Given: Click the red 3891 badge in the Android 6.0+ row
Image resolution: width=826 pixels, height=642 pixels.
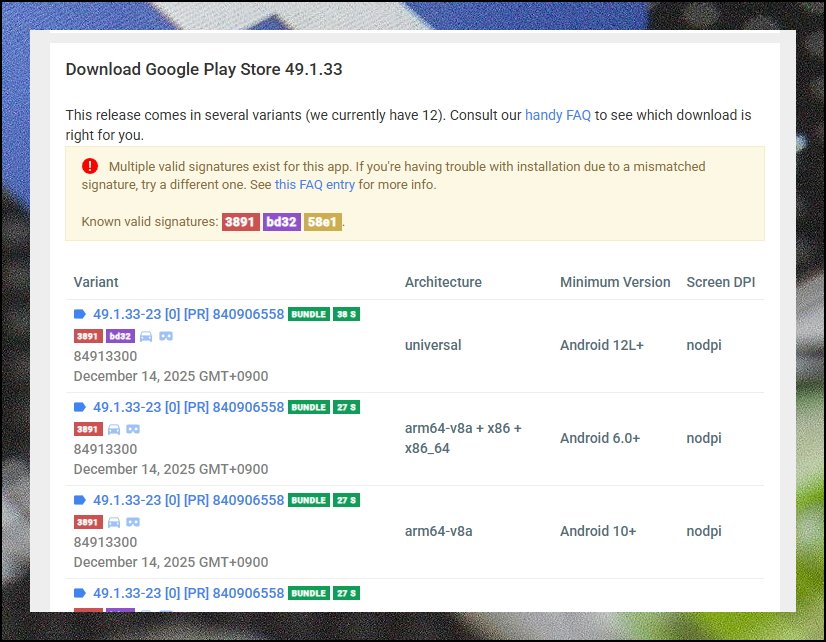Looking at the screenshot, I should pos(88,429).
